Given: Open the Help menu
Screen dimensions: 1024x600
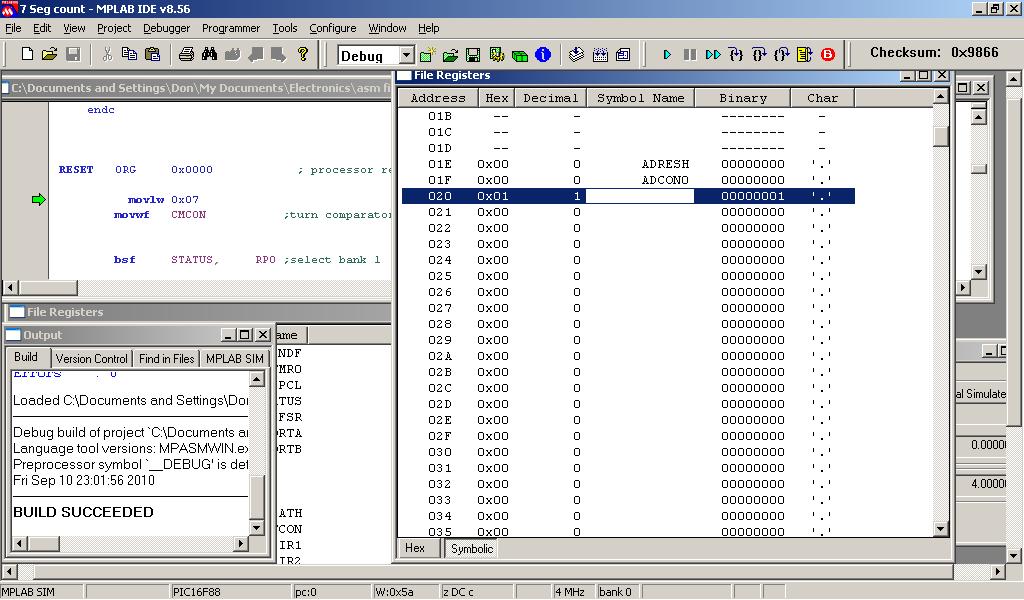Looking at the screenshot, I should (x=428, y=28).
